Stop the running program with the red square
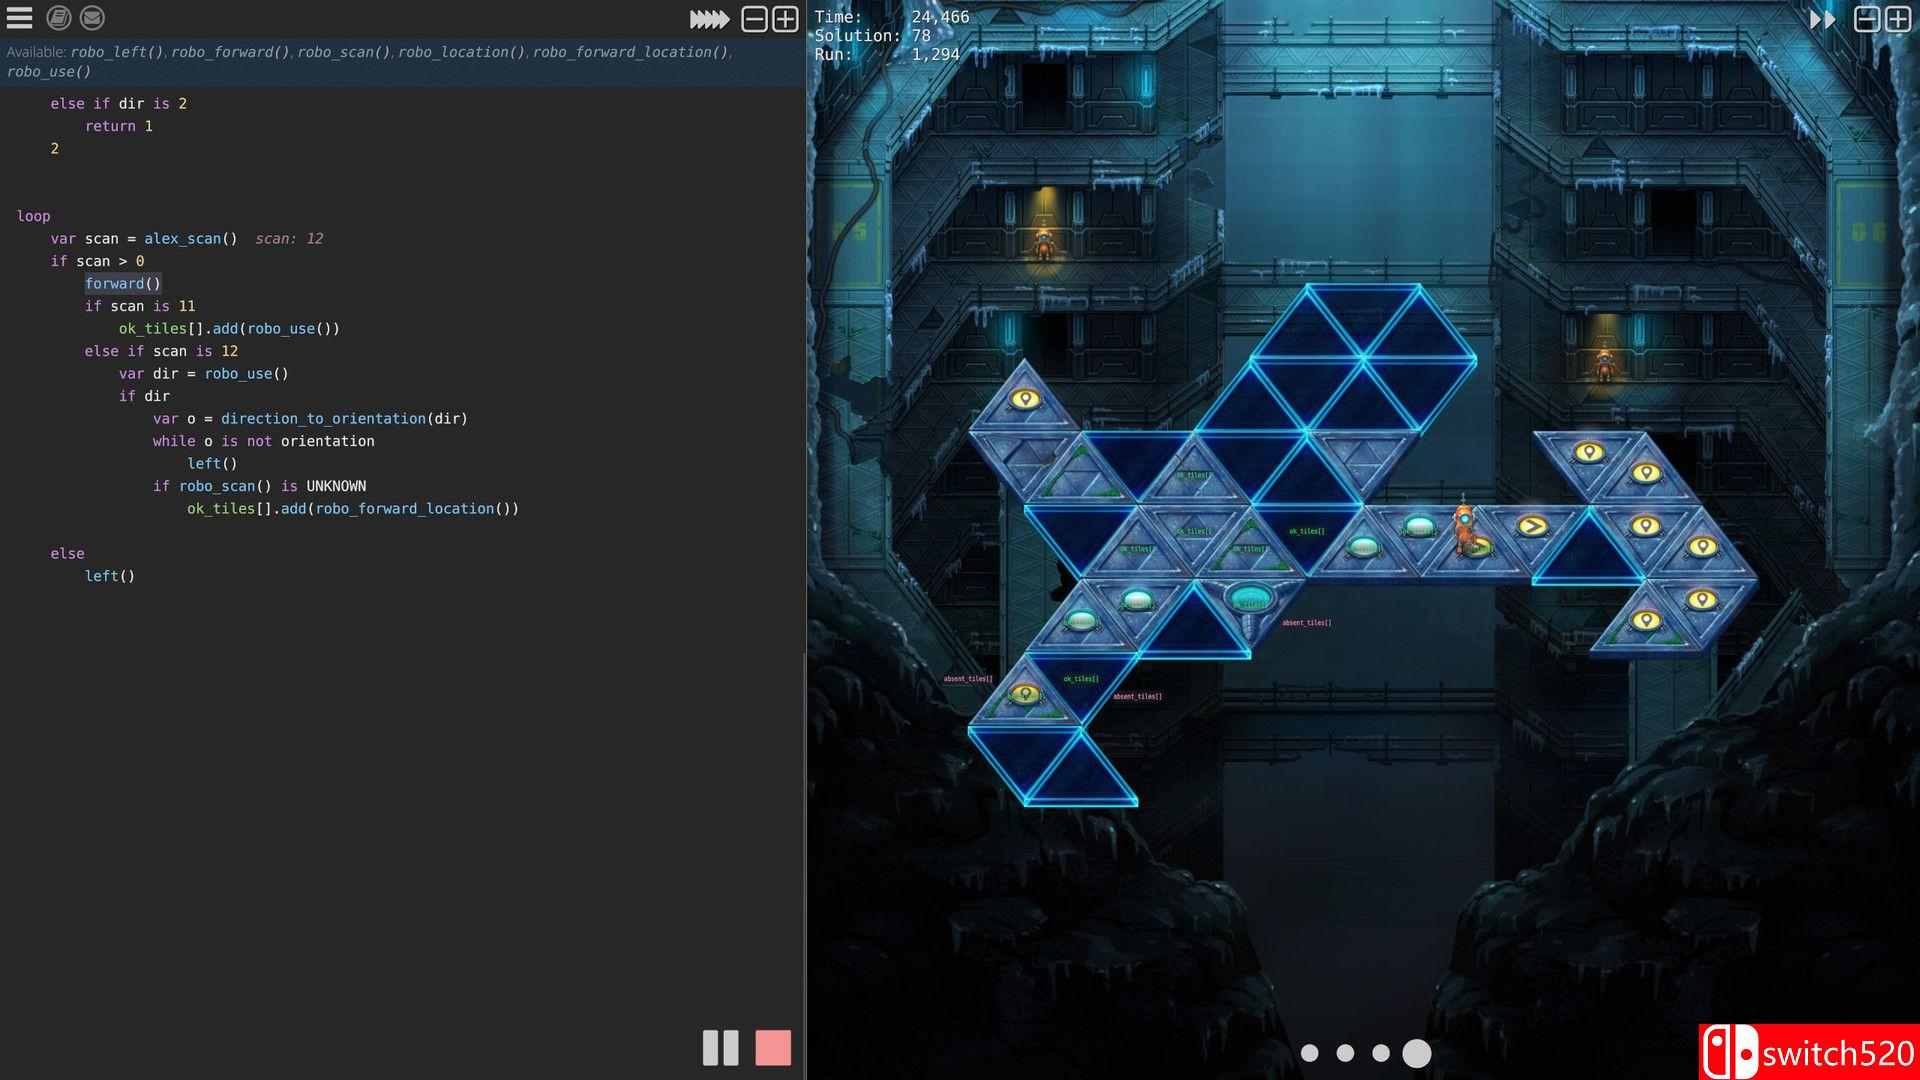The image size is (1920, 1080). (x=772, y=1049)
